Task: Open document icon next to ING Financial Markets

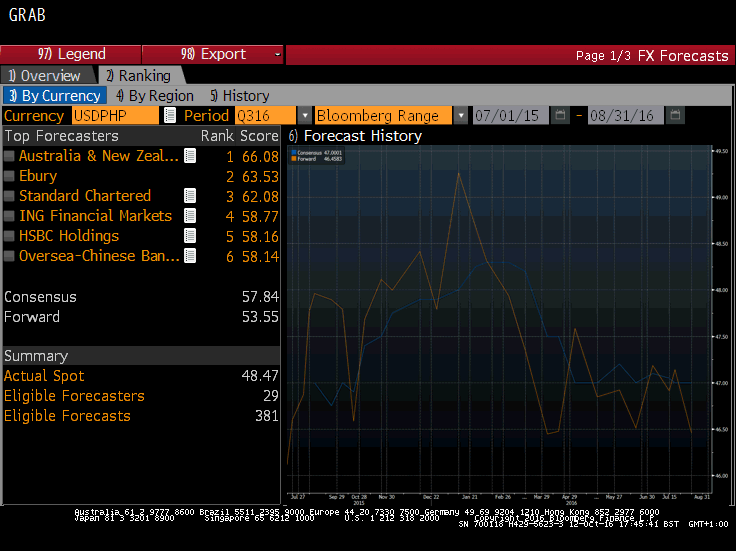Action: (190, 216)
